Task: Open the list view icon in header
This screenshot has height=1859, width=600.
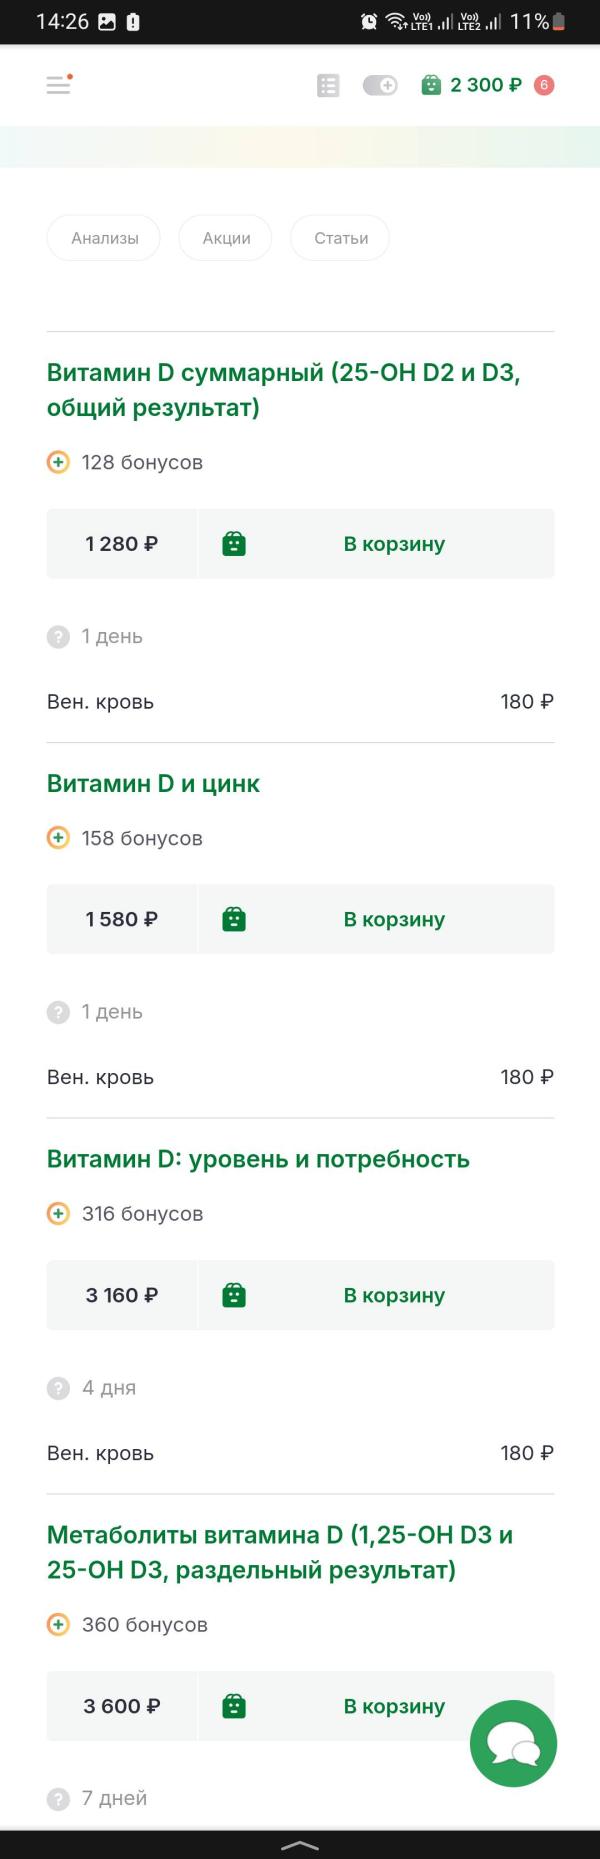Action: tap(328, 86)
